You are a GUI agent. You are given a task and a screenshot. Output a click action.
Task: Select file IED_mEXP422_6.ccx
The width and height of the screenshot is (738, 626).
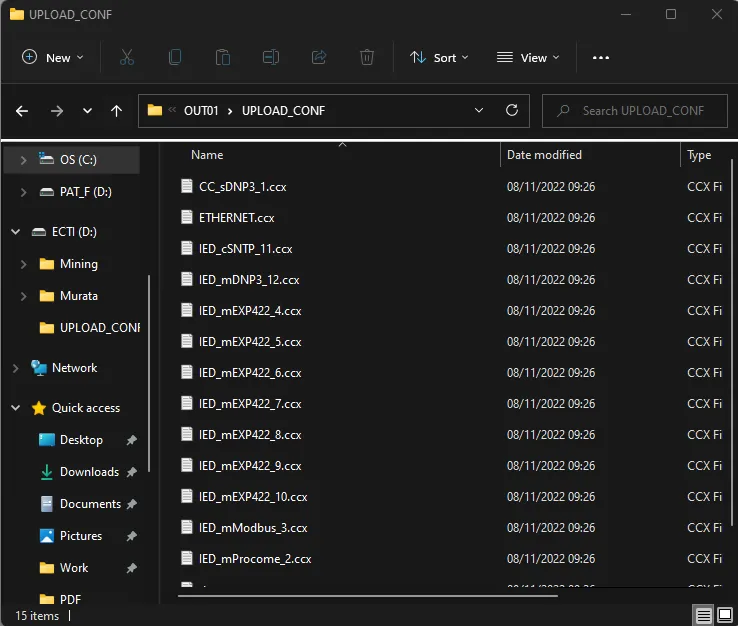pyautogui.click(x=250, y=373)
